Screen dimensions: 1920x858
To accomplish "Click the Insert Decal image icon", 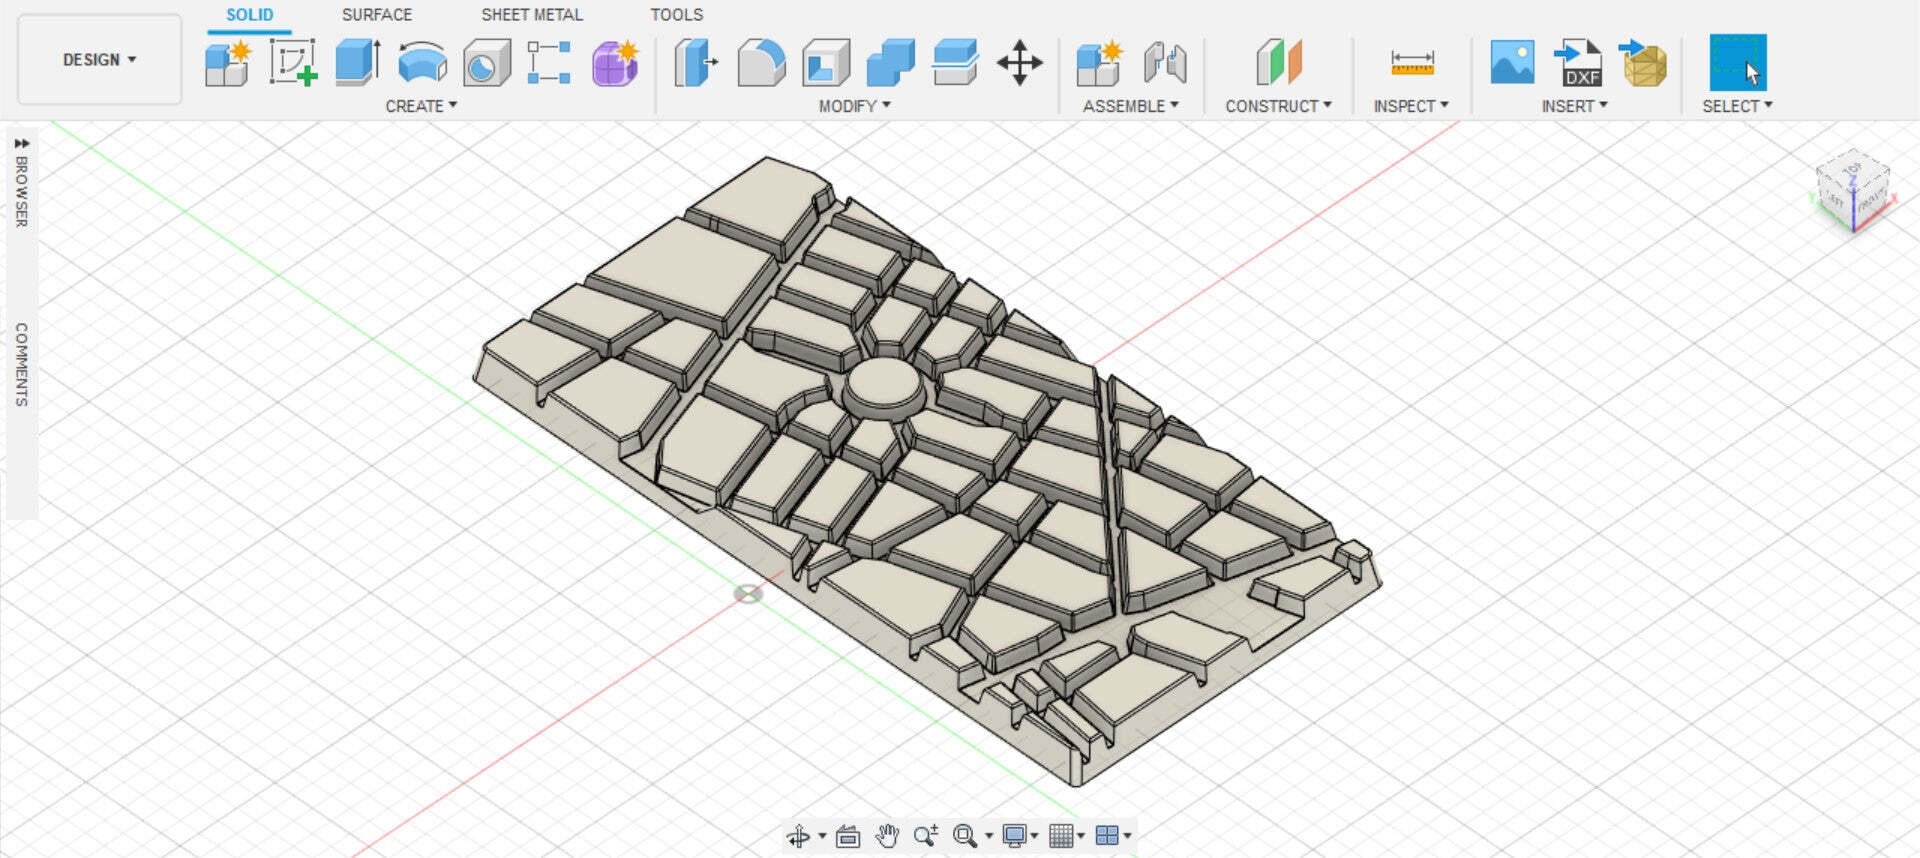I will [x=1512, y=63].
